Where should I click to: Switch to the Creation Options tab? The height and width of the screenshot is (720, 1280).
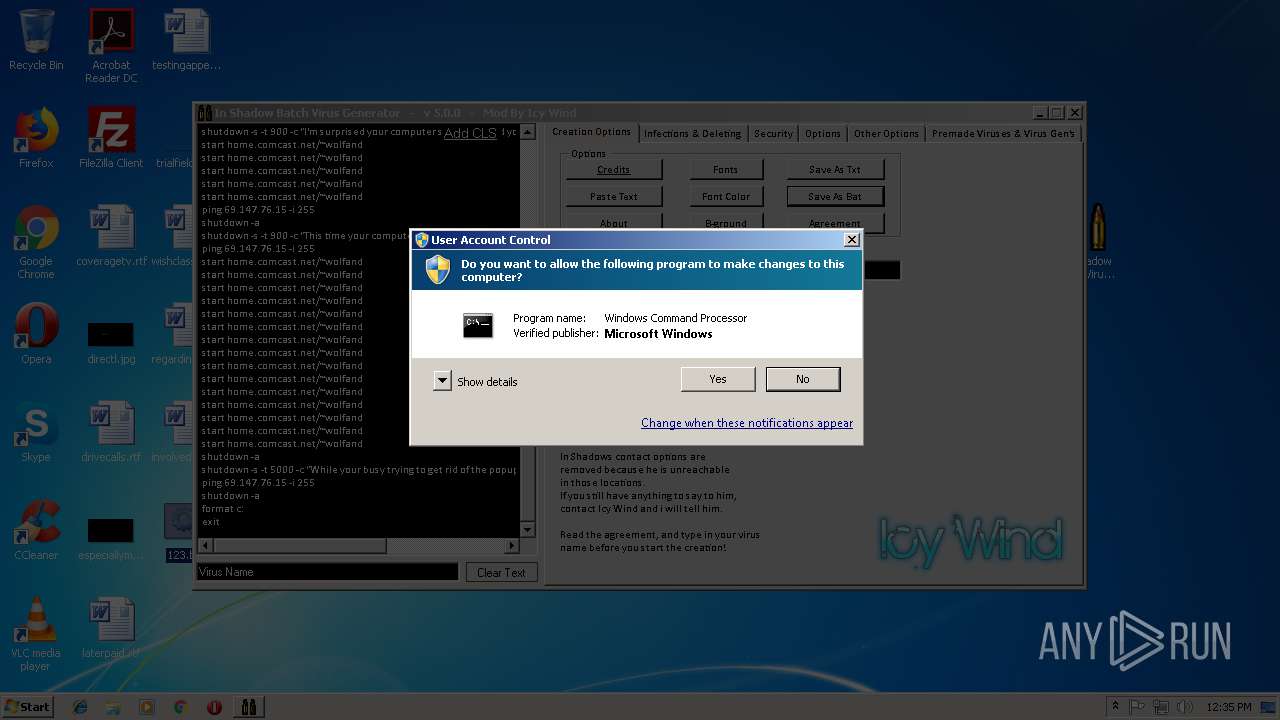click(591, 132)
